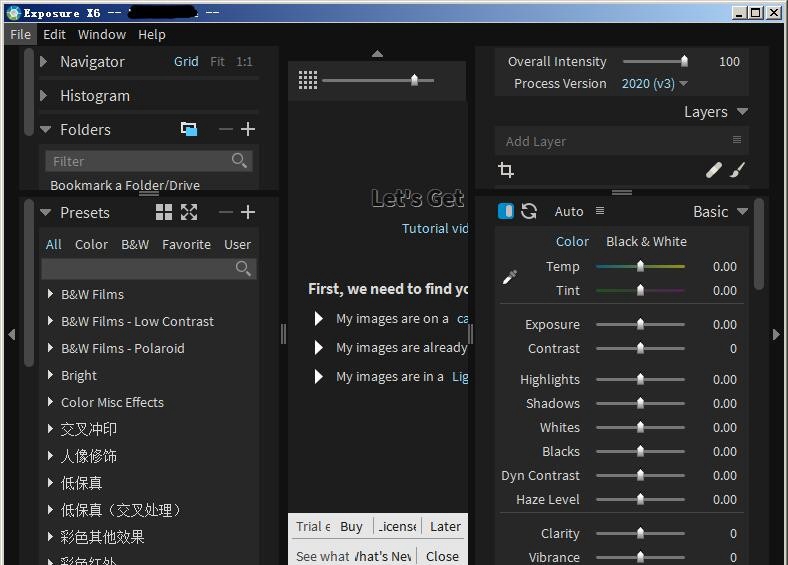Click the thumbnail grid size icon
788x565 pixels.
coord(308,80)
